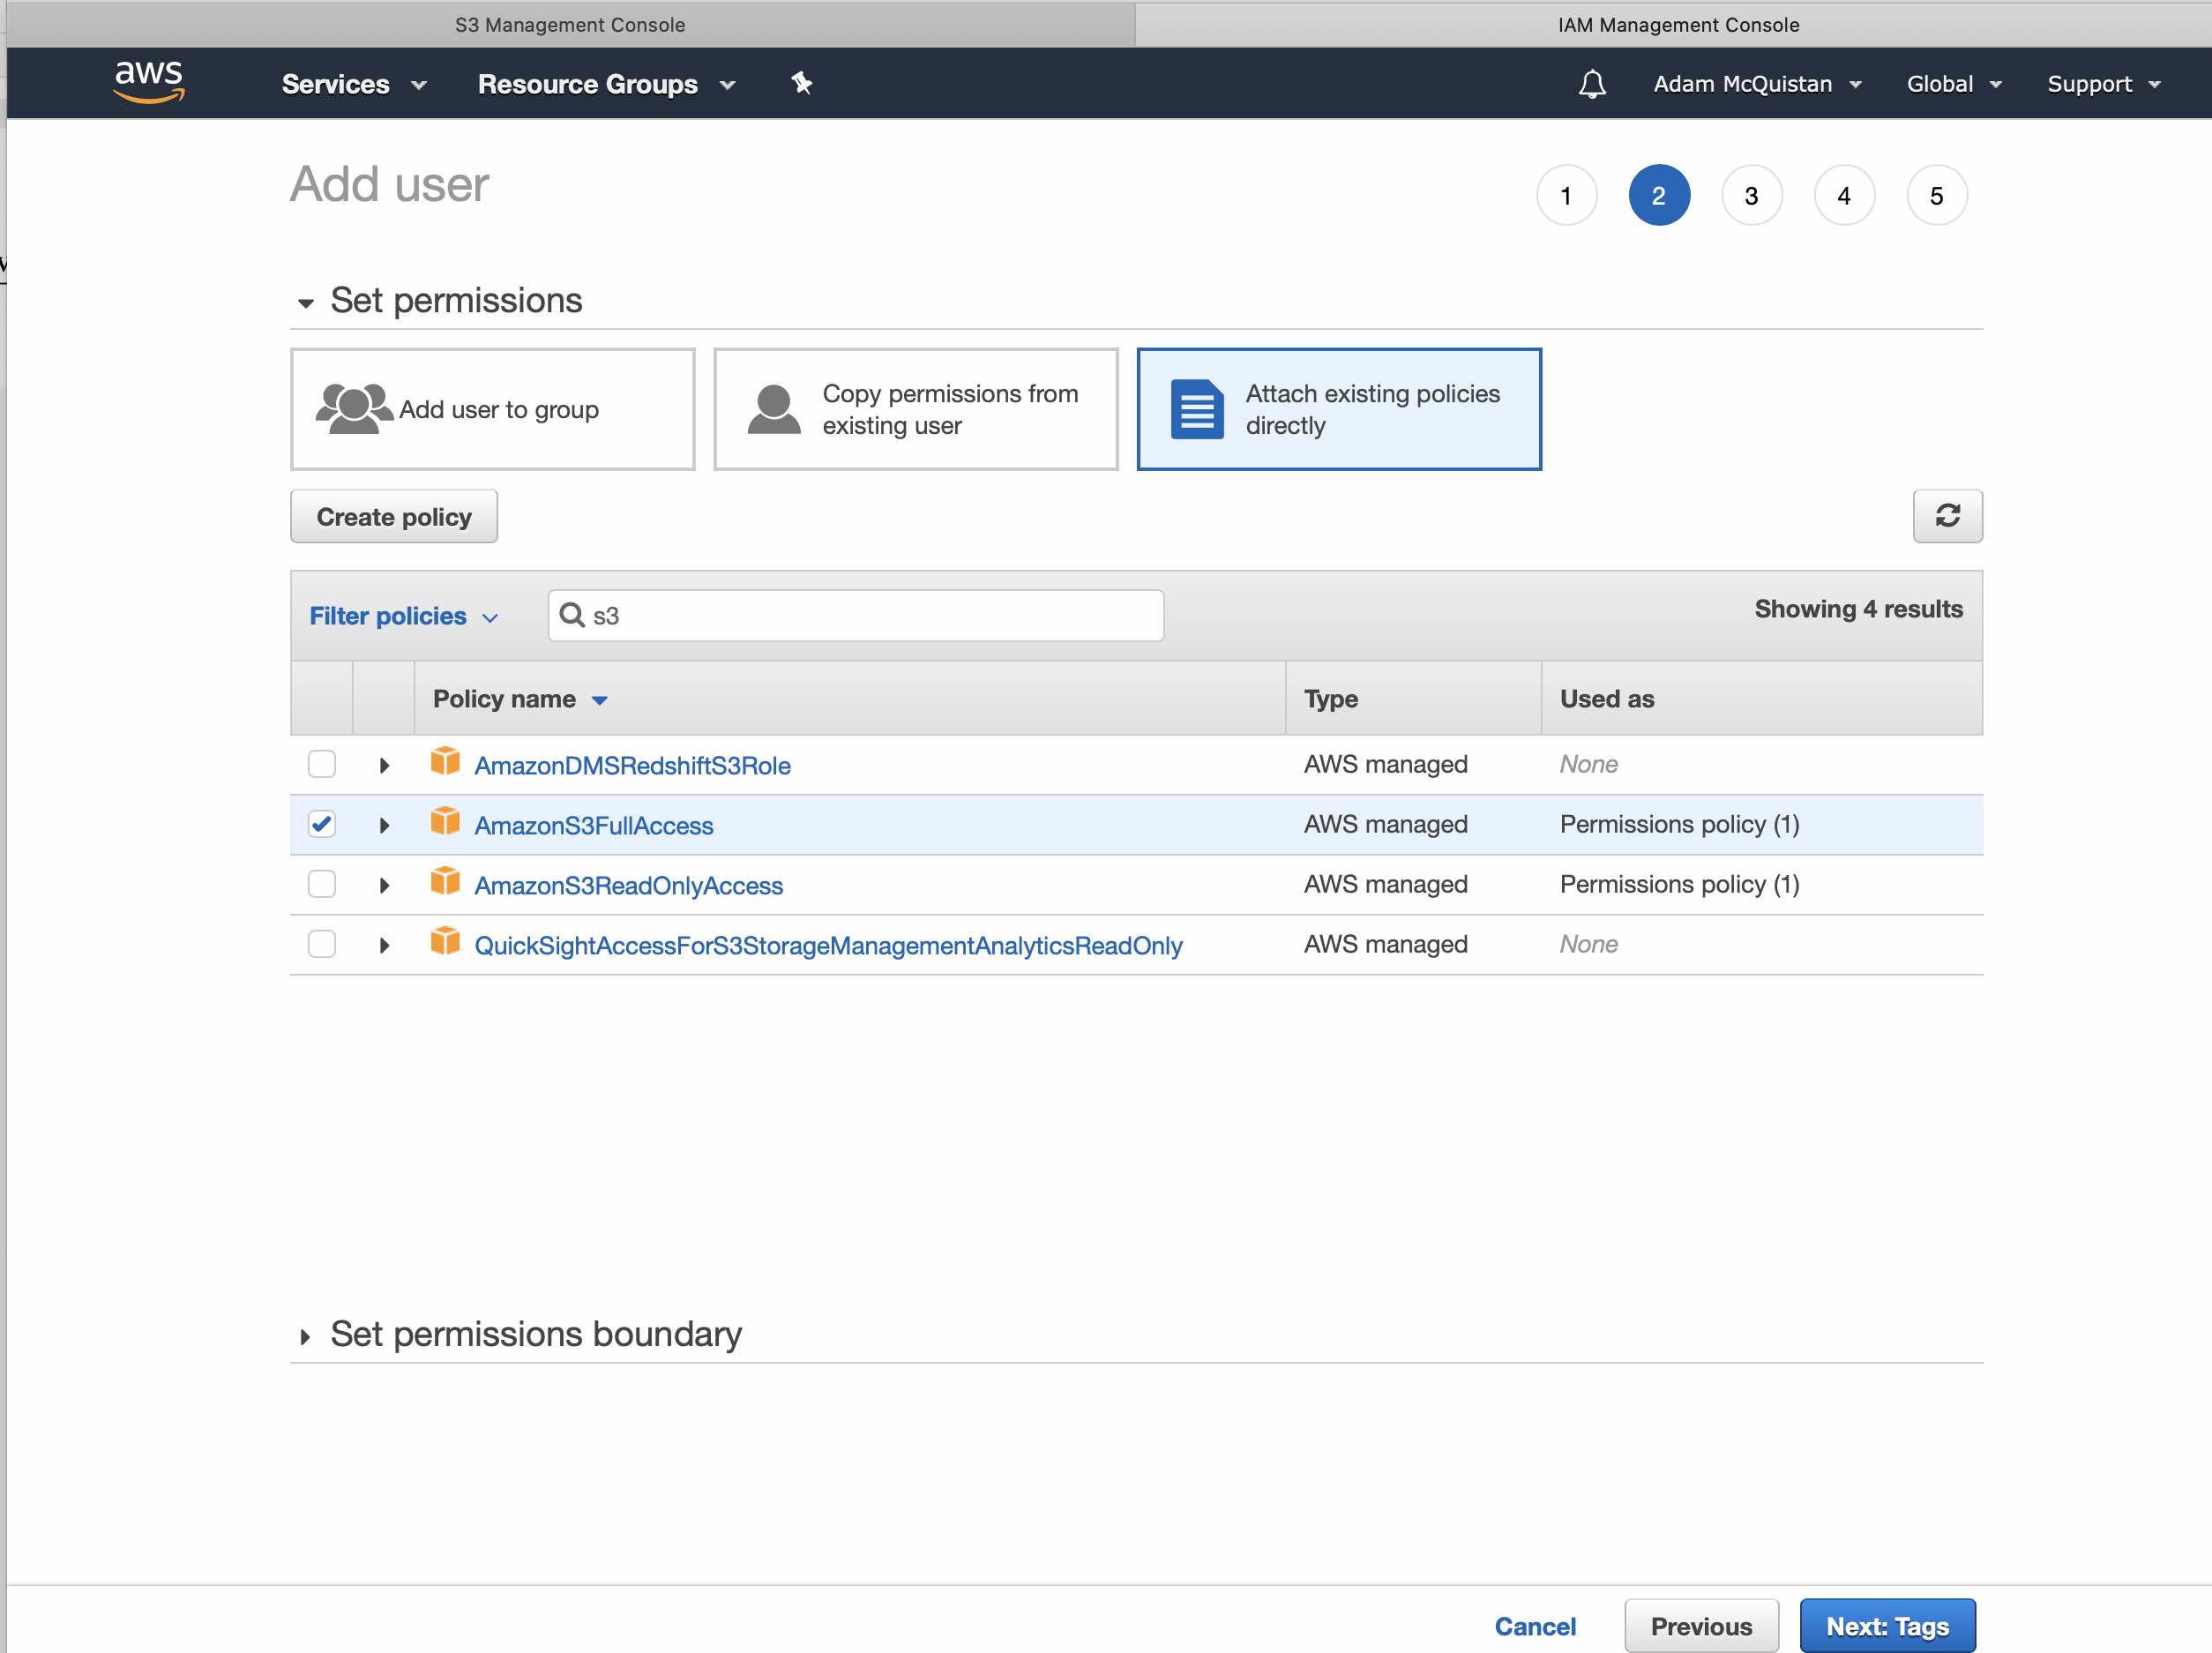This screenshot has width=2212, height=1653.
Task: Refresh the policy list
Action: click(1947, 516)
